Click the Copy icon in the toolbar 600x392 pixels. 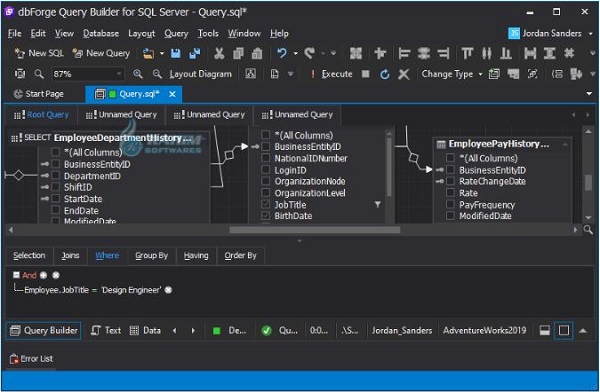pyautogui.click(x=238, y=53)
